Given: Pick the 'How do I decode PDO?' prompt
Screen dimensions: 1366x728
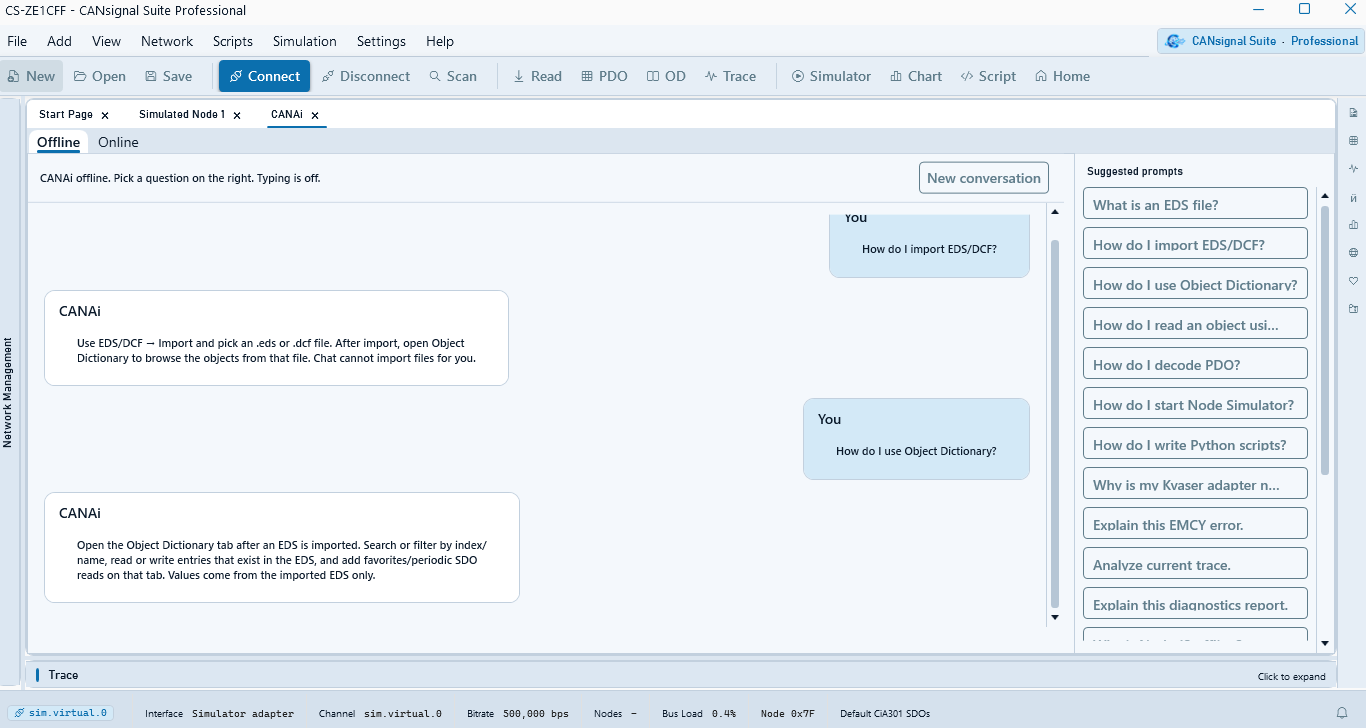Looking at the screenshot, I should 1195,363.
